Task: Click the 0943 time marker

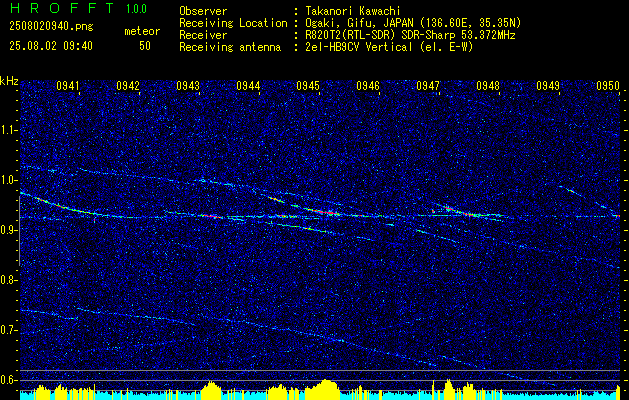Action: [188, 85]
